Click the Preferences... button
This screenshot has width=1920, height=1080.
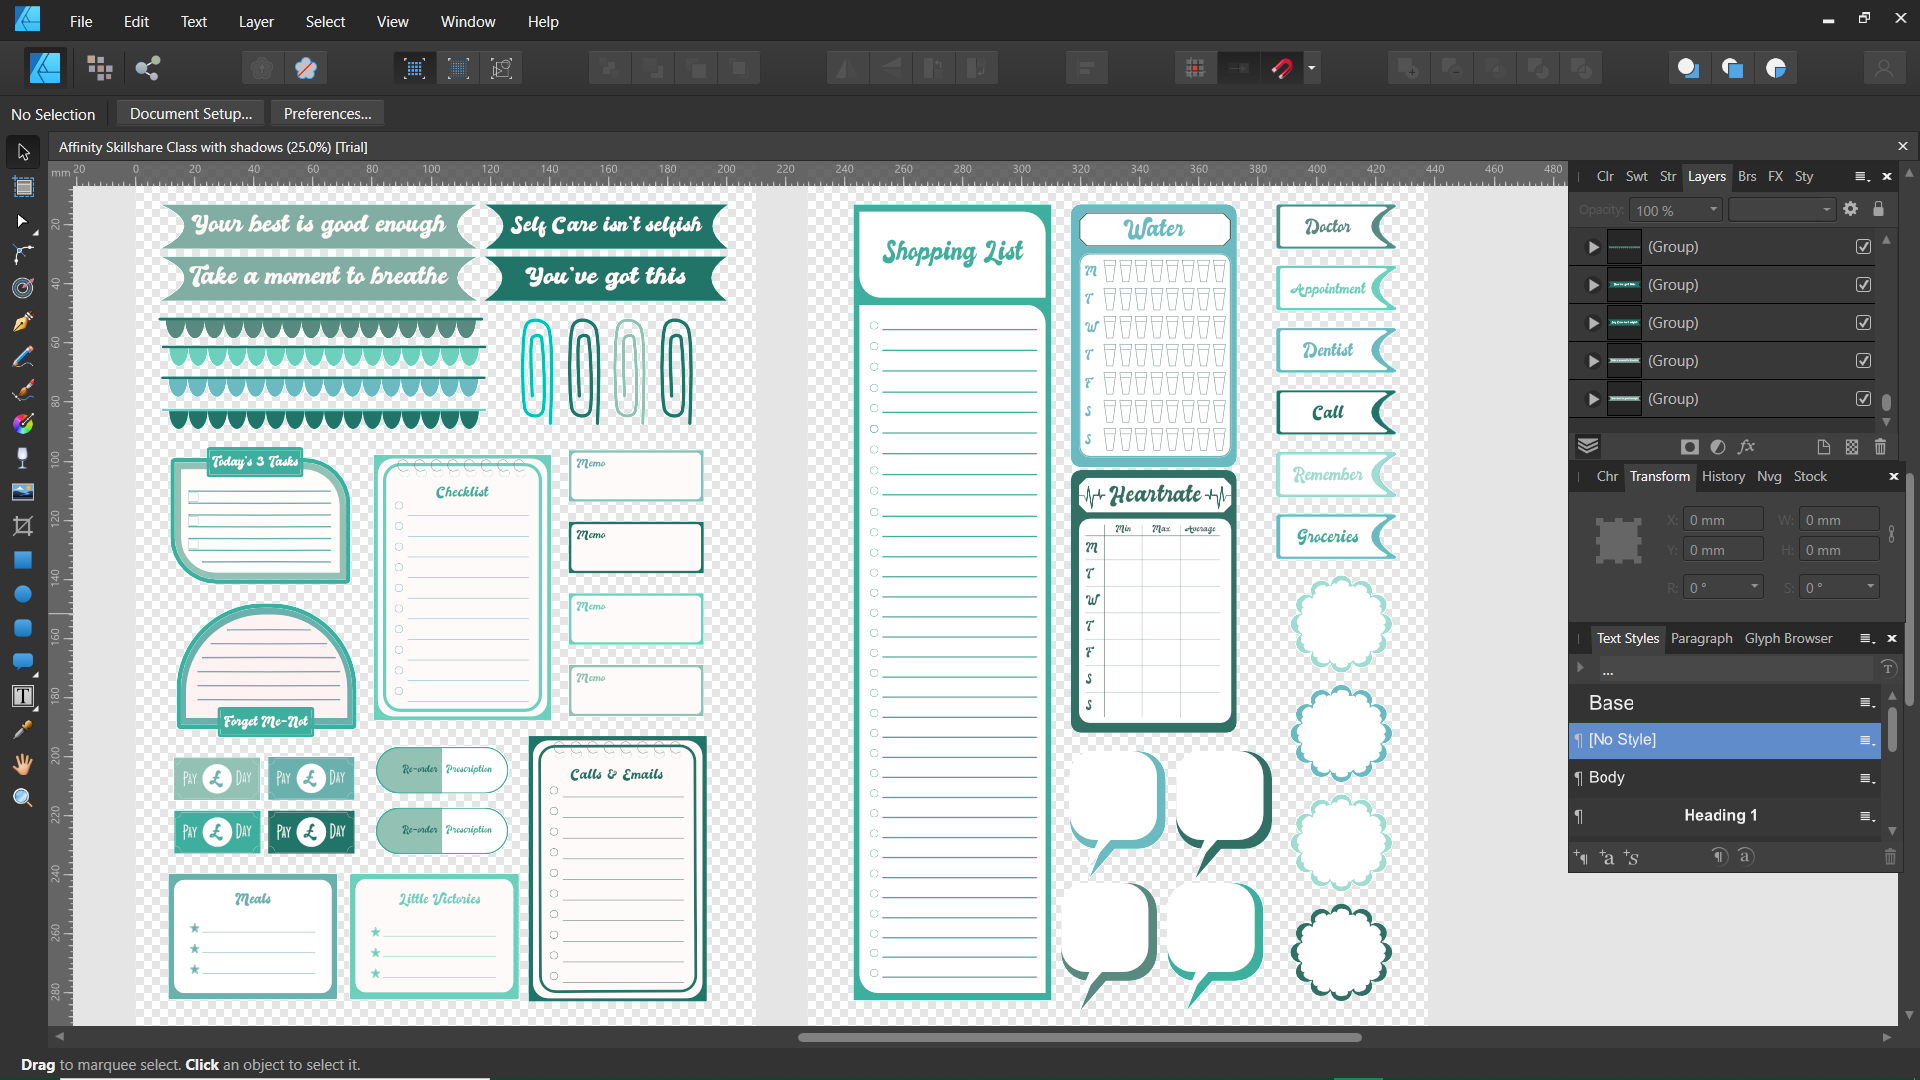(328, 114)
